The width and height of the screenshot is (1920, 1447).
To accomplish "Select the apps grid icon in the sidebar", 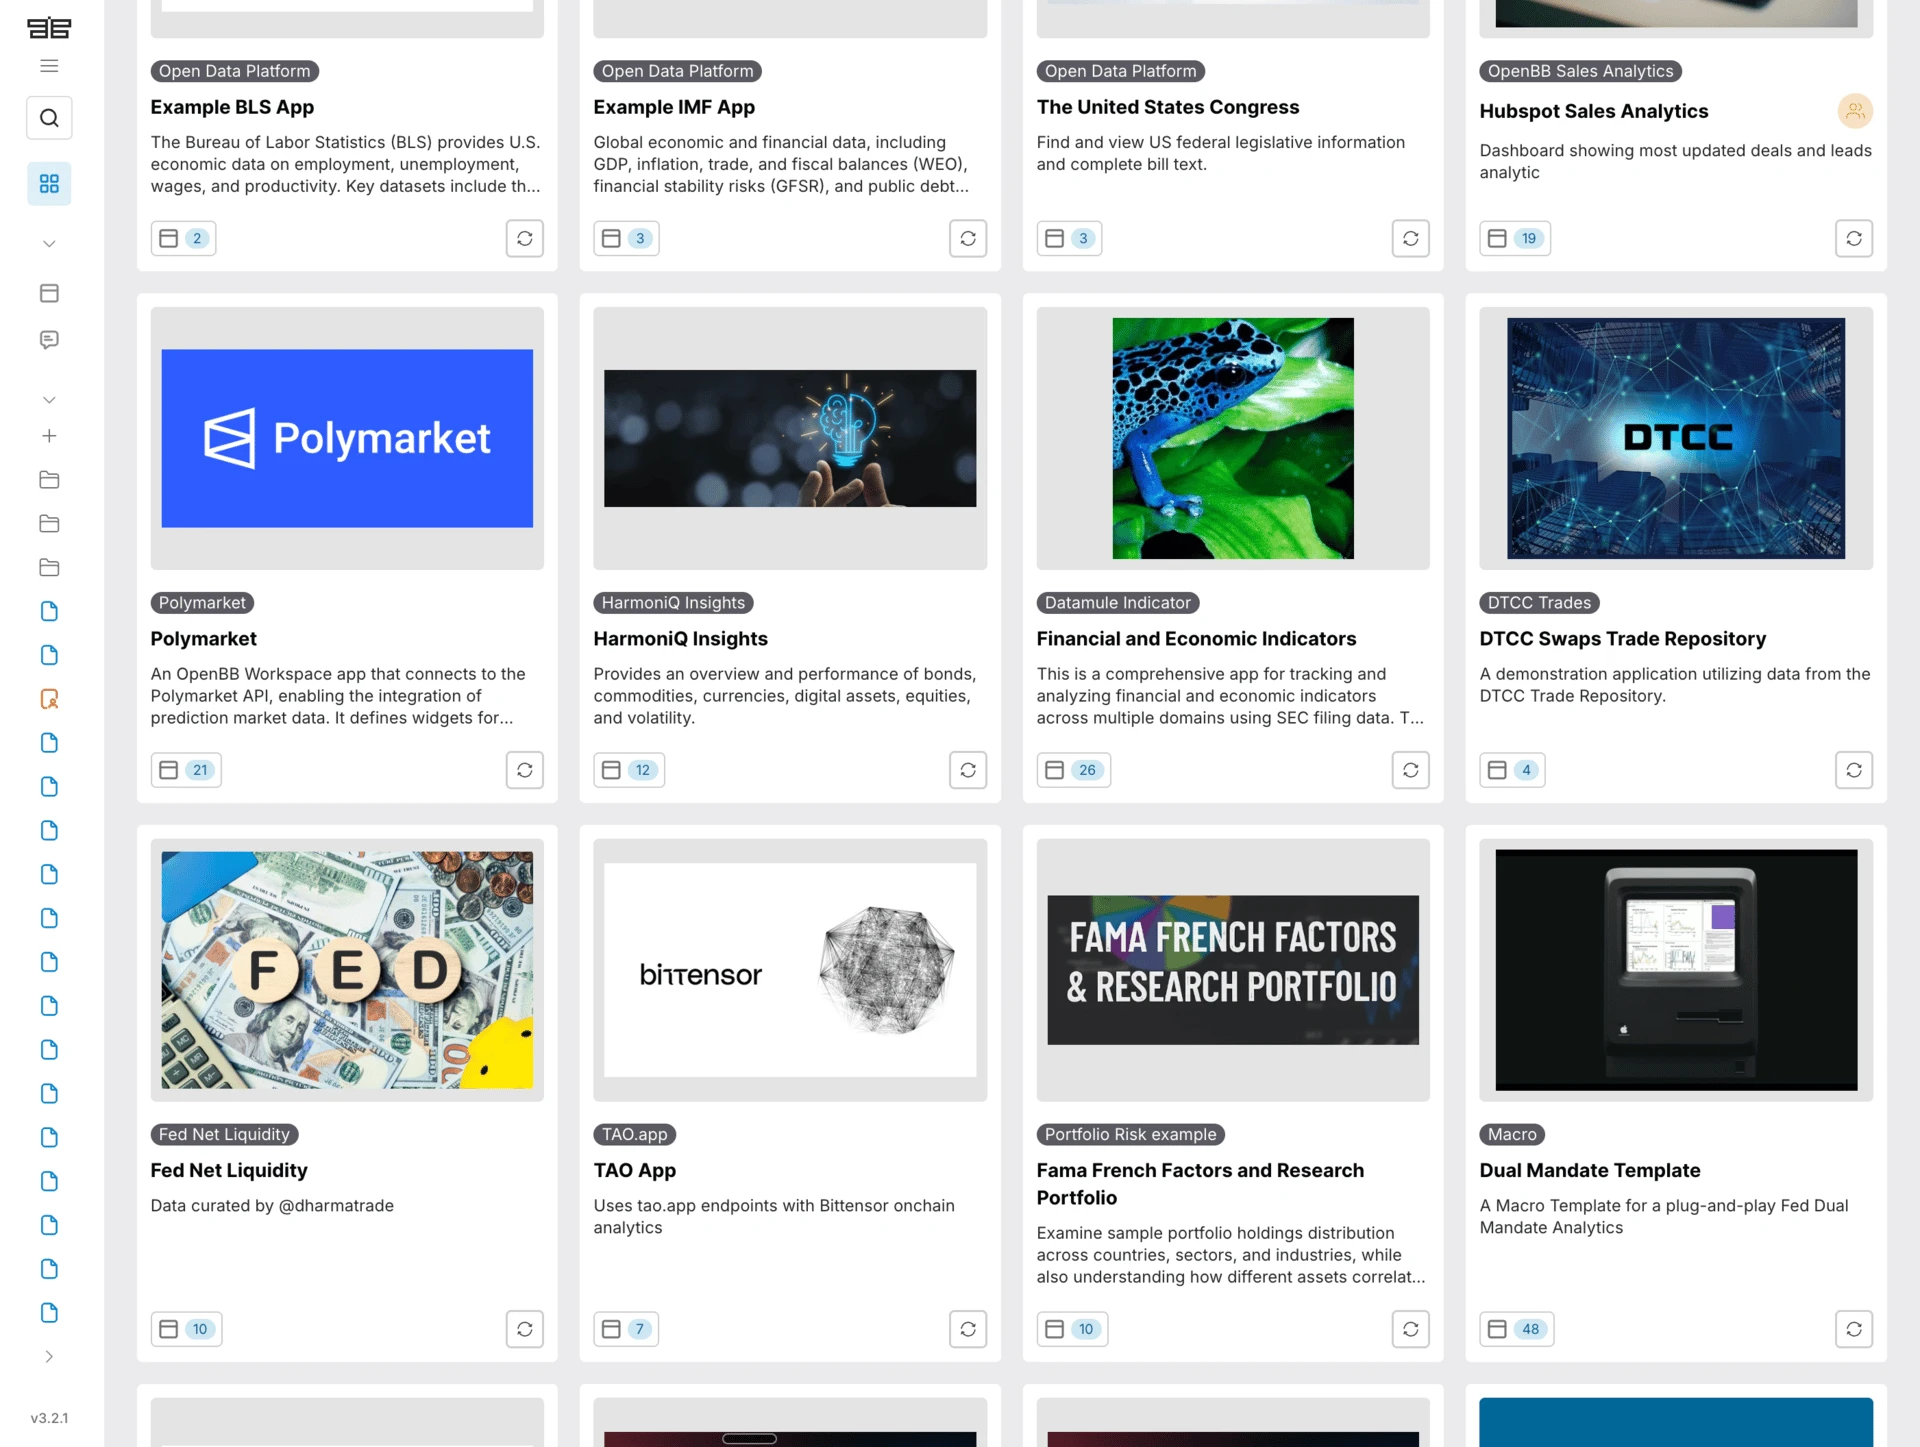I will tap(49, 183).
